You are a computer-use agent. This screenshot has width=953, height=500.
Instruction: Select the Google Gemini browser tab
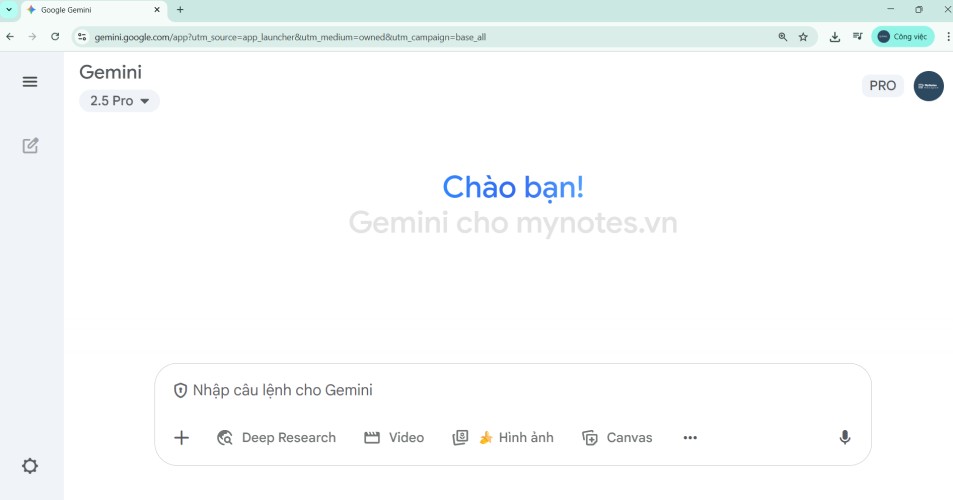[90, 10]
